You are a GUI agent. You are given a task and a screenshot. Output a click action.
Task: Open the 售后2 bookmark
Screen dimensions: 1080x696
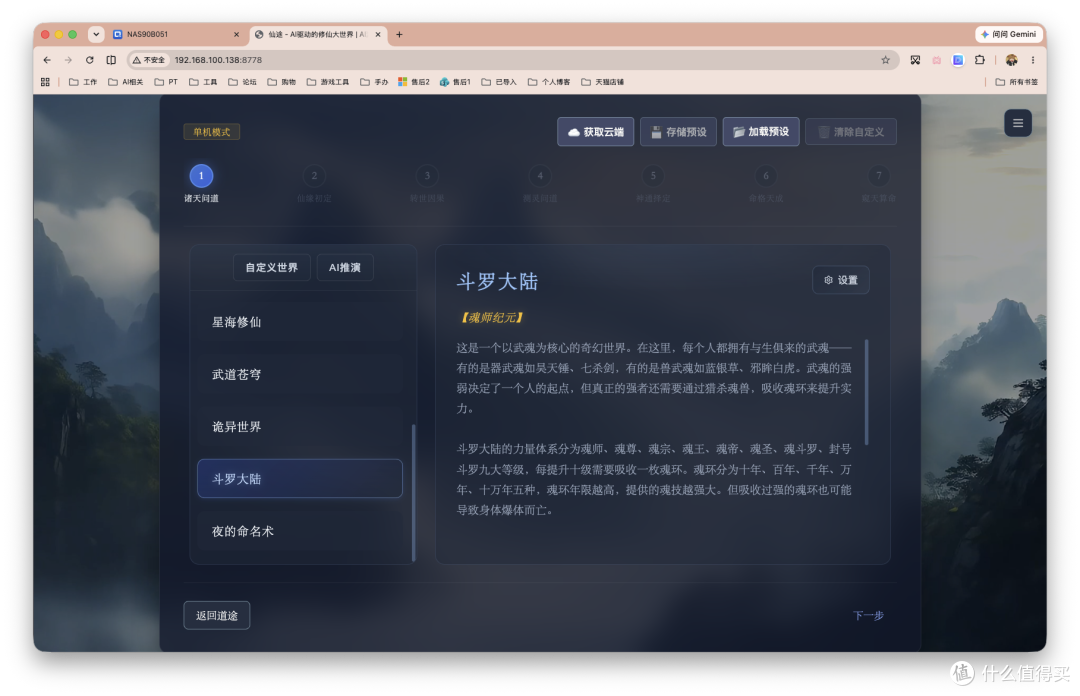click(x=414, y=82)
